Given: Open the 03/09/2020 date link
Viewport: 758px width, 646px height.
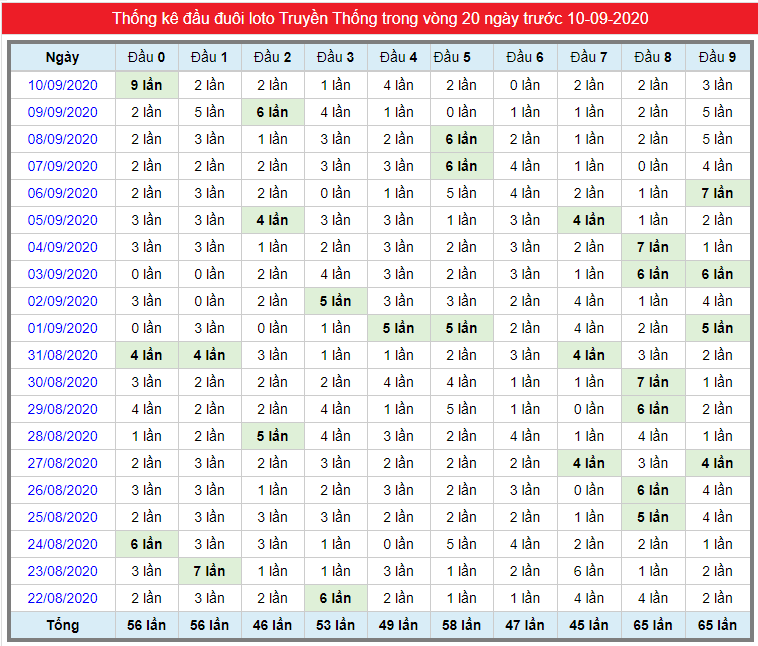Looking at the screenshot, I should coord(63,274).
